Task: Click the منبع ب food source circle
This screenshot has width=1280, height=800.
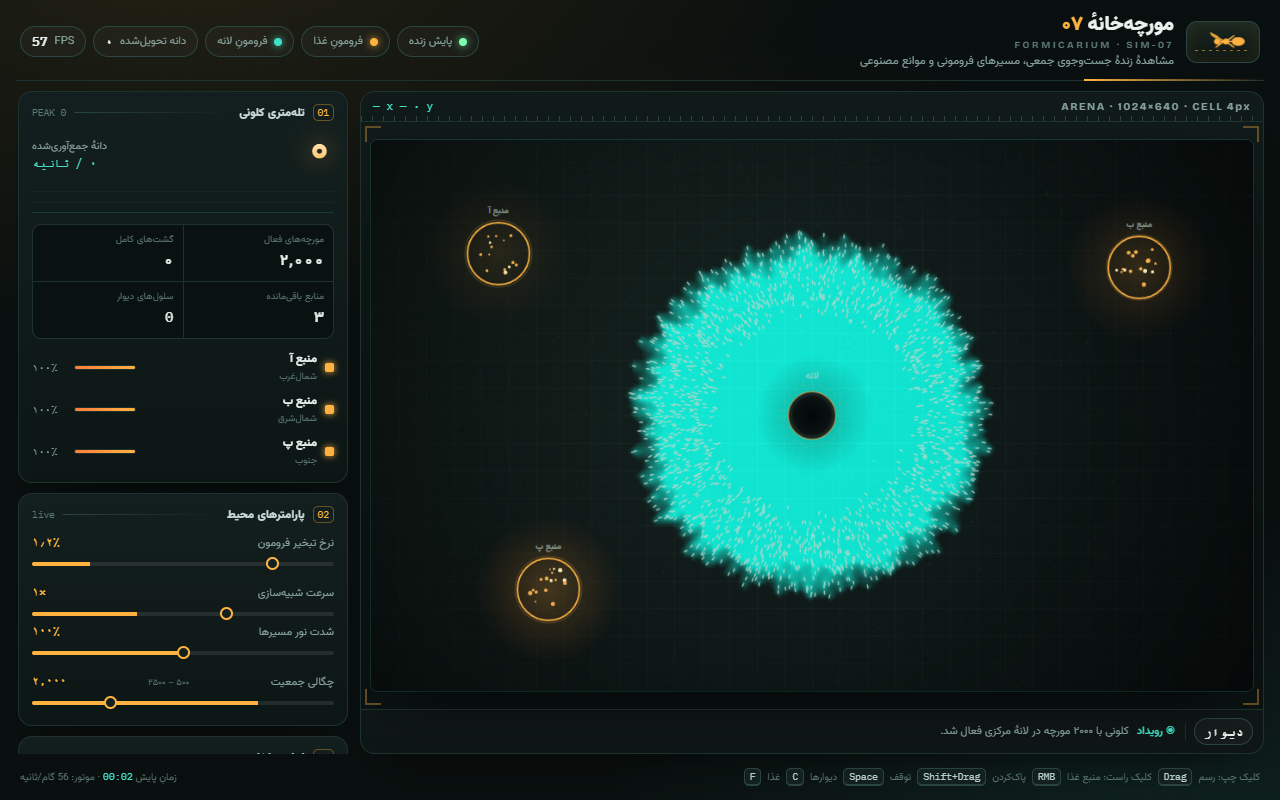Action: (x=1139, y=267)
